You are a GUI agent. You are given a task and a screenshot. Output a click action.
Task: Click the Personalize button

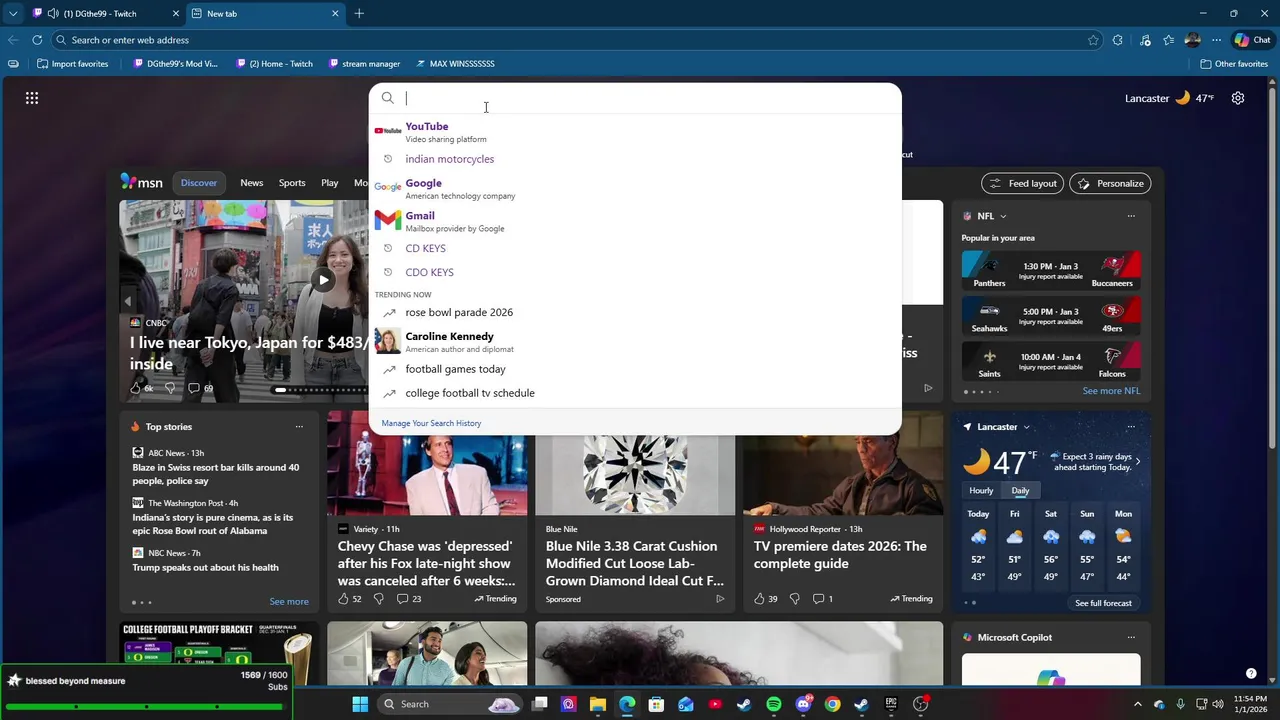[1110, 183]
